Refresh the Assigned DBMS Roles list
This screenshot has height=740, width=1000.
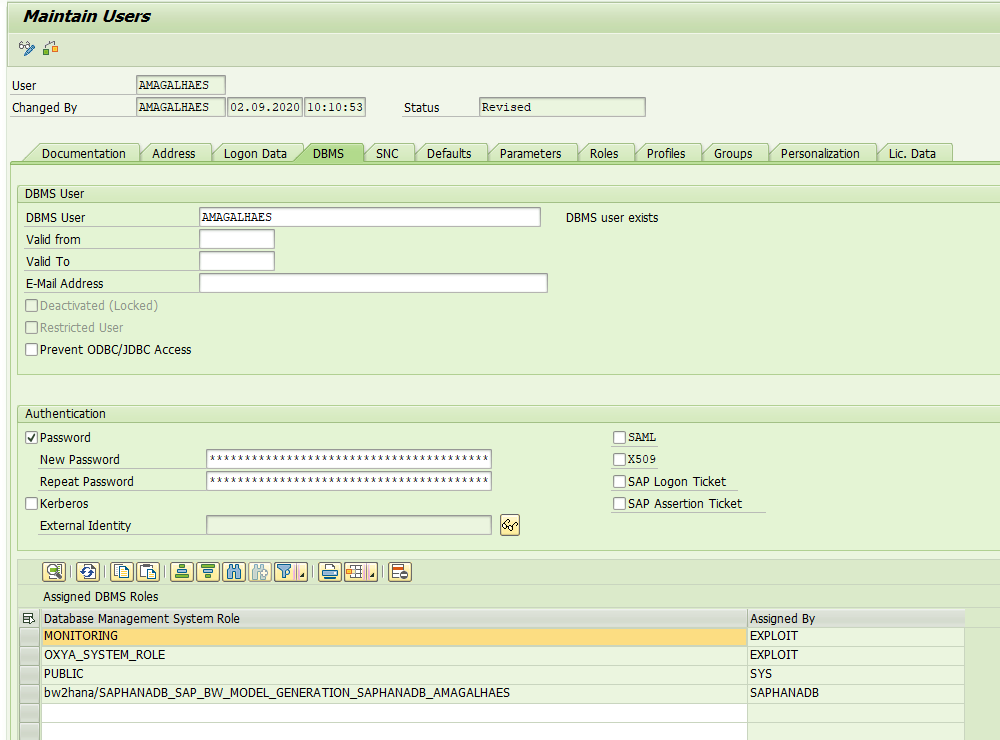88,572
